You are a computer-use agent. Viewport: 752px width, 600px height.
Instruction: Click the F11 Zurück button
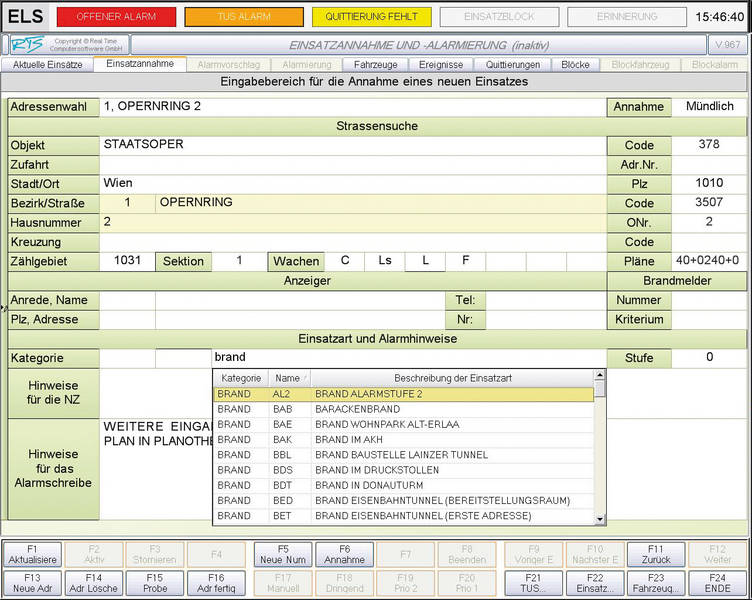tap(656, 554)
